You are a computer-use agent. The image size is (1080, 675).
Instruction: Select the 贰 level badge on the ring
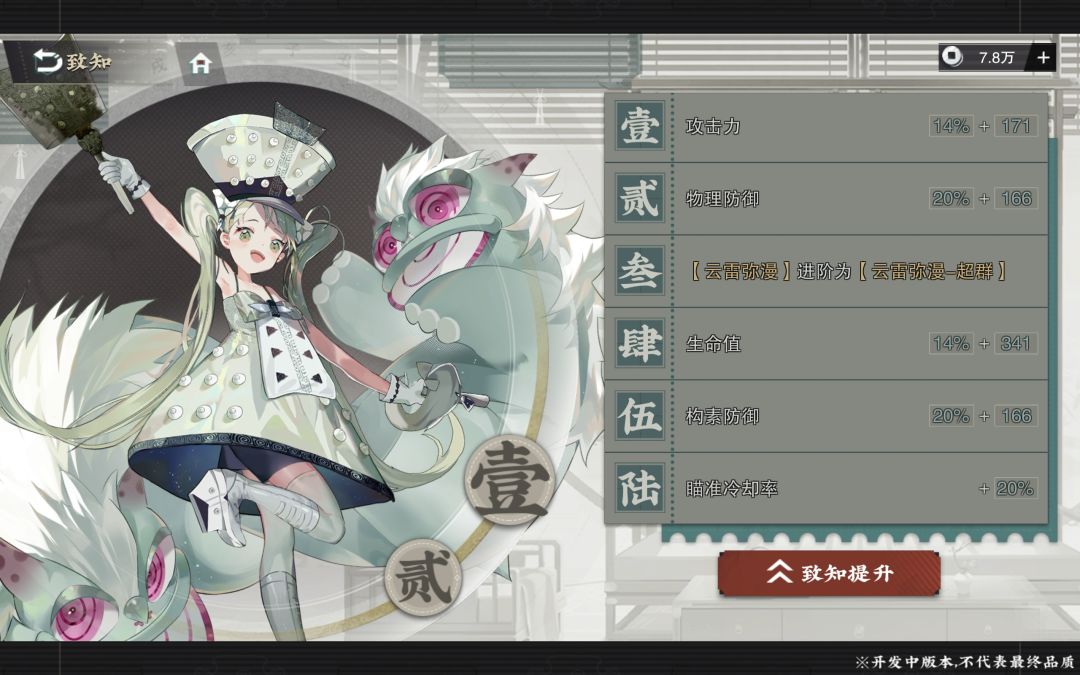[x=423, y=577]
